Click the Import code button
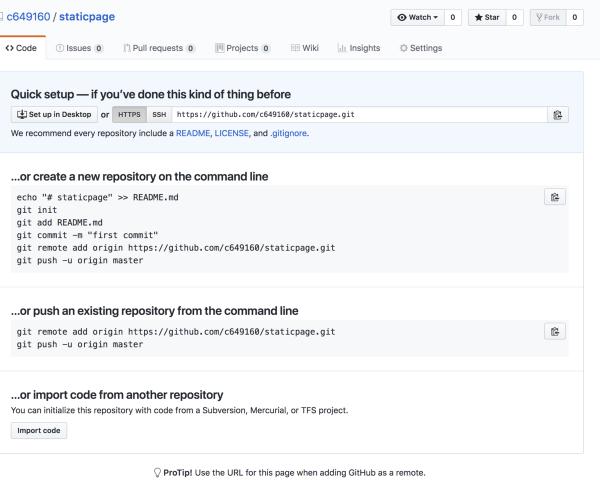Image resolution: width=600 pixels, height=490 pixels. tap(39, 431)
